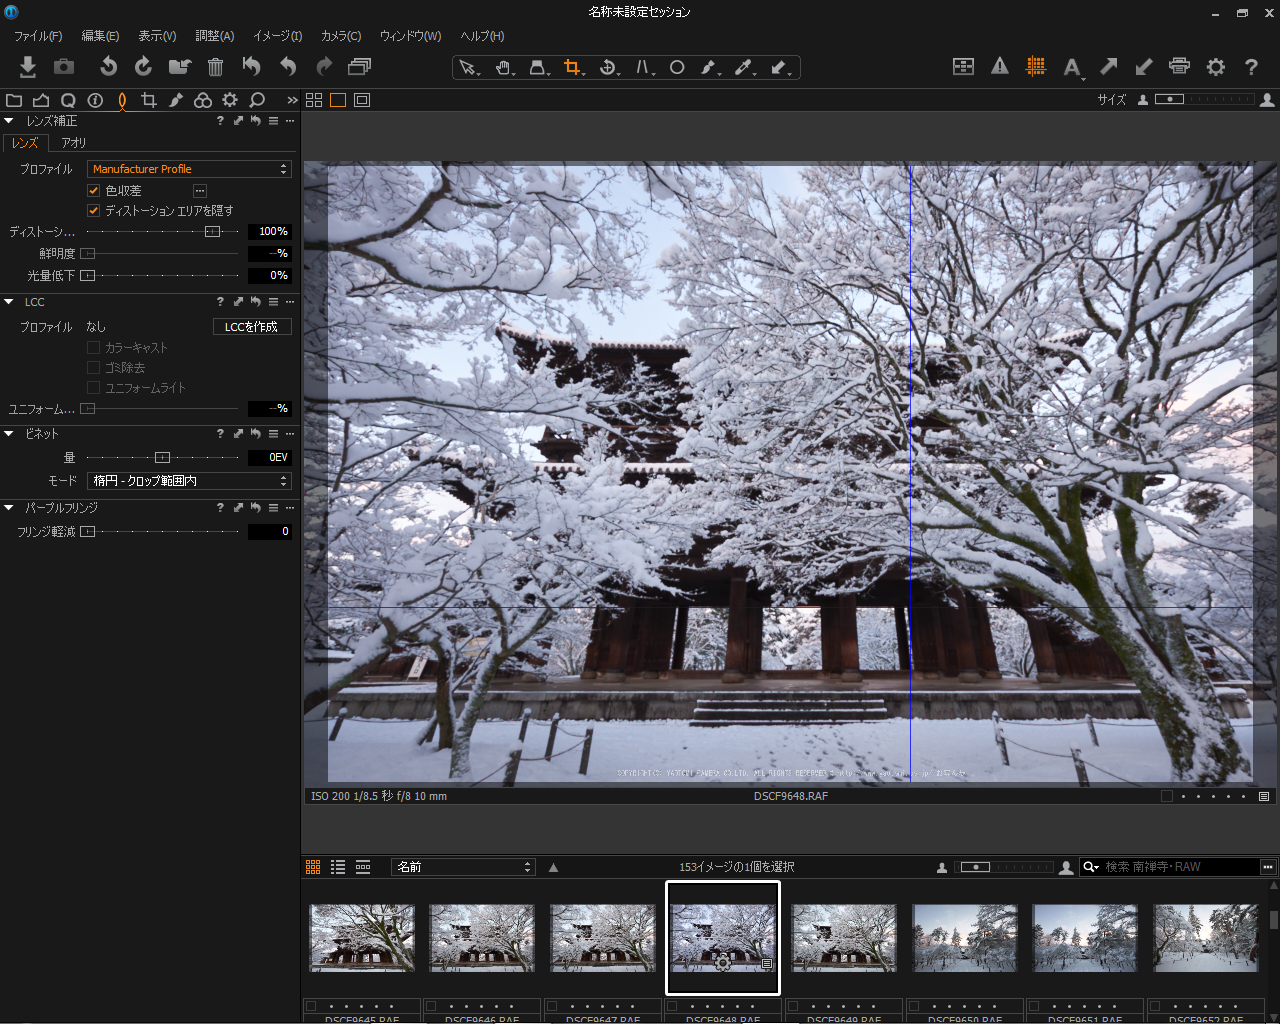This screenshot has width=1280, height=1024.
Task: Select the Spot removal circle tool
Action: (677, 68)
